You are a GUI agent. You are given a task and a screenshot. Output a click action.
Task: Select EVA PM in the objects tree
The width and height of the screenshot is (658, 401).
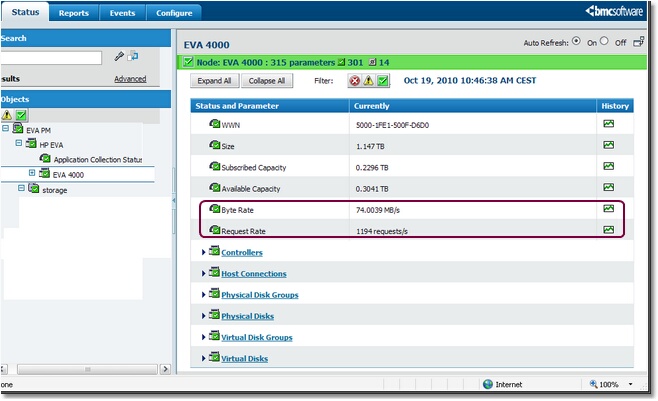(x=38, y=130)
